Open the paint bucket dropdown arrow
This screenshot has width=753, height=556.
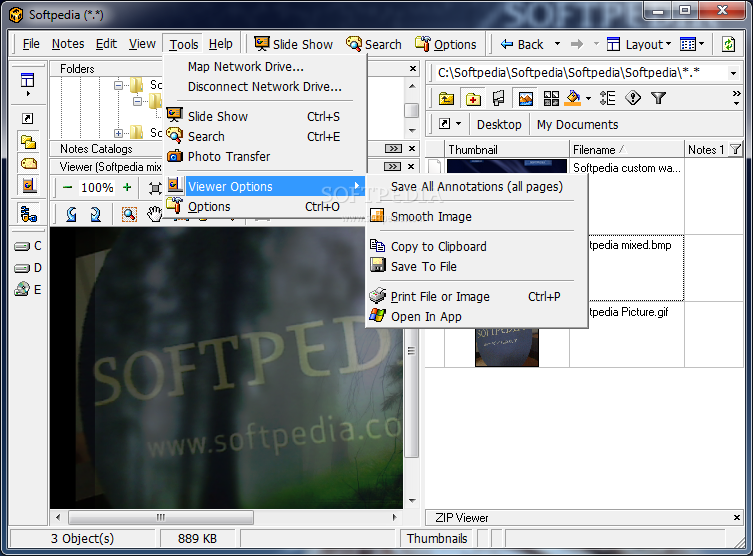(x=588, y=99)
